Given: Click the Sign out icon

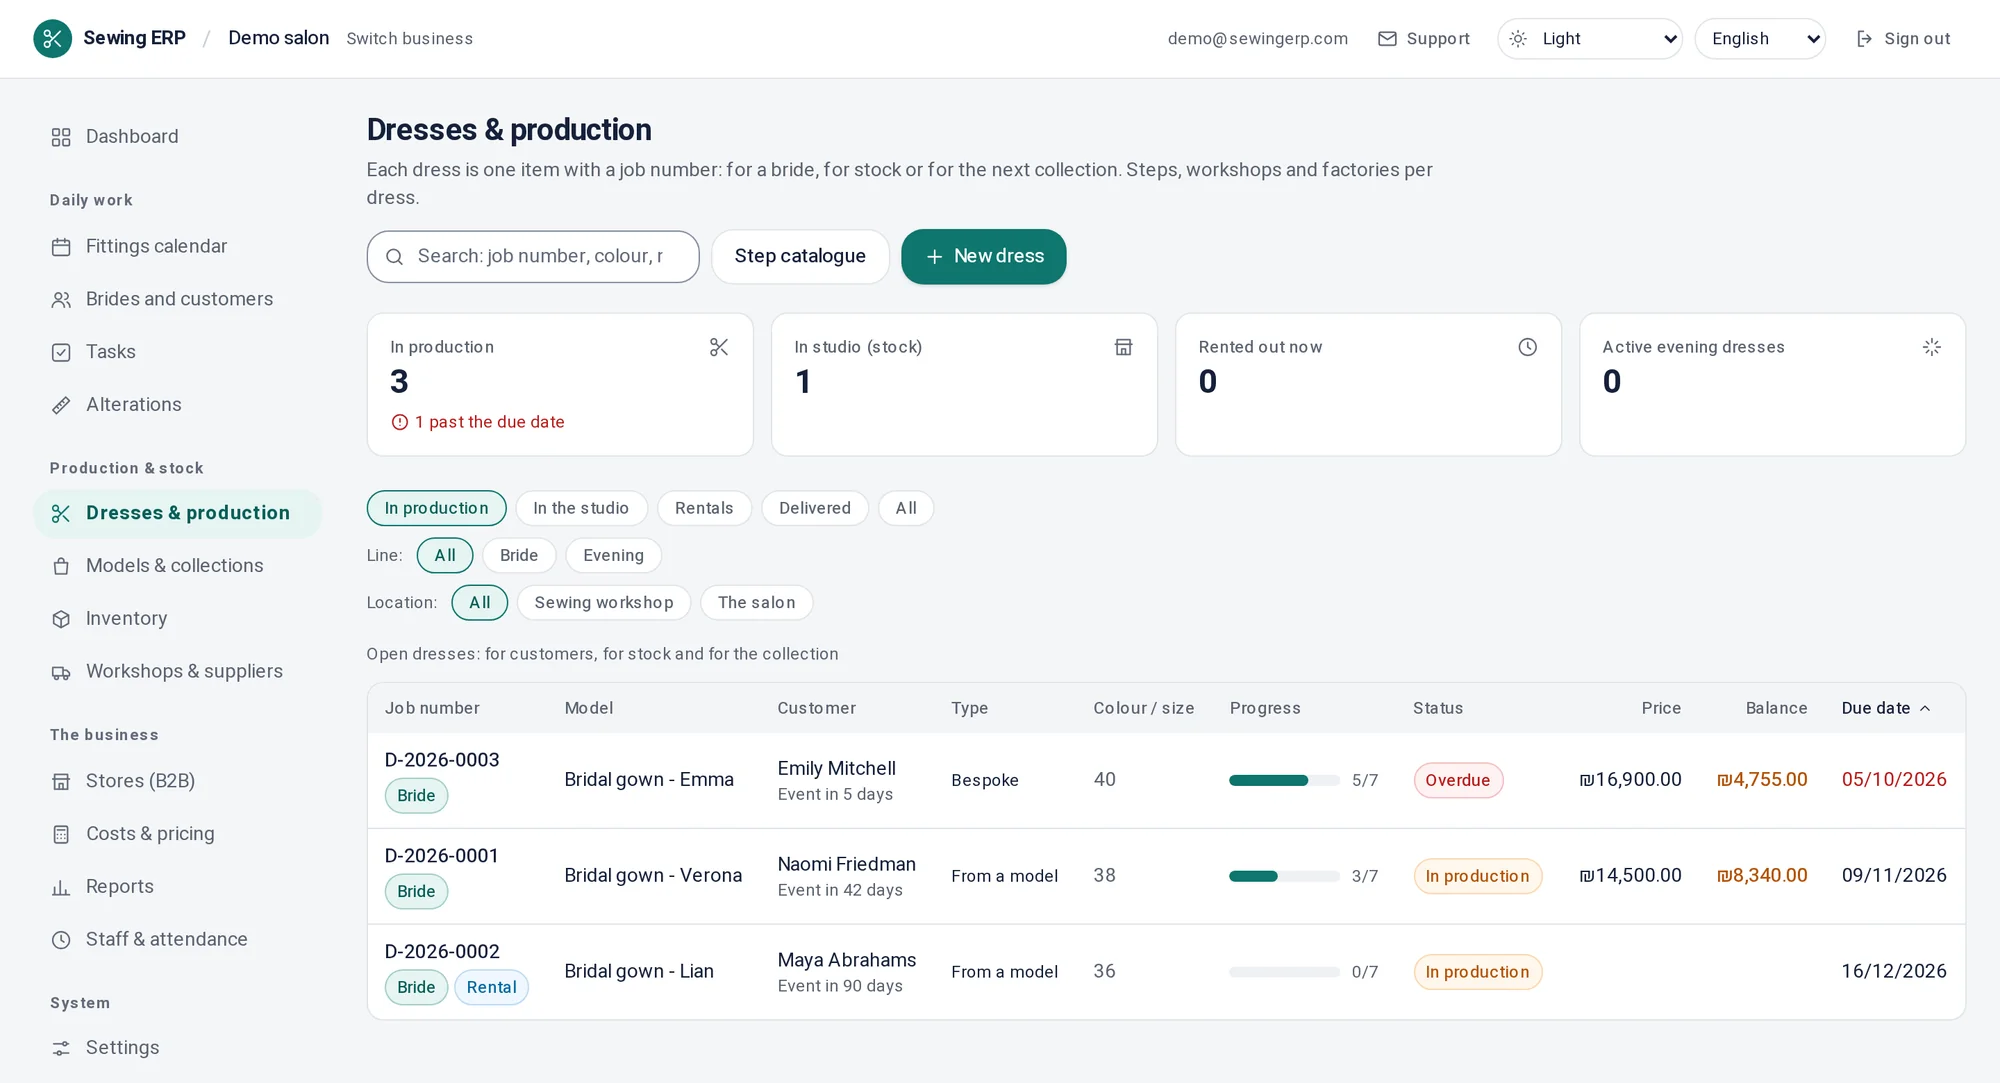Looking at the screenshot, I should tap(1864, 39).
